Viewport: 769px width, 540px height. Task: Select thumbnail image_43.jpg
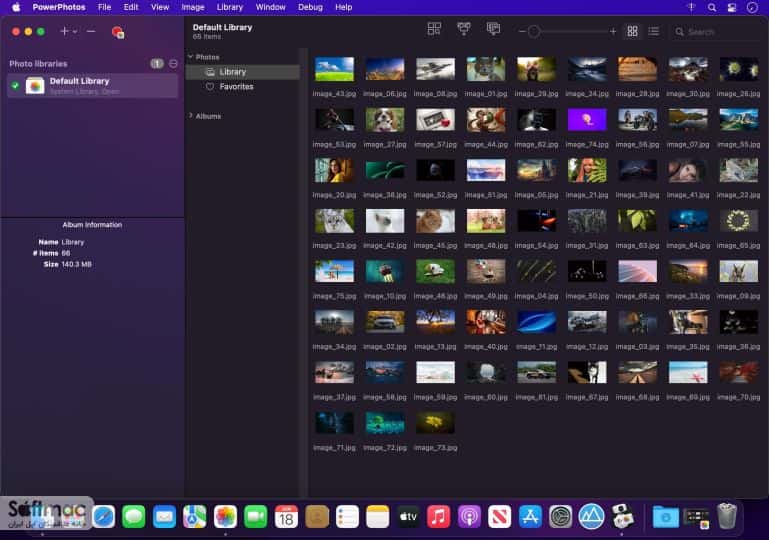point(334,69)
